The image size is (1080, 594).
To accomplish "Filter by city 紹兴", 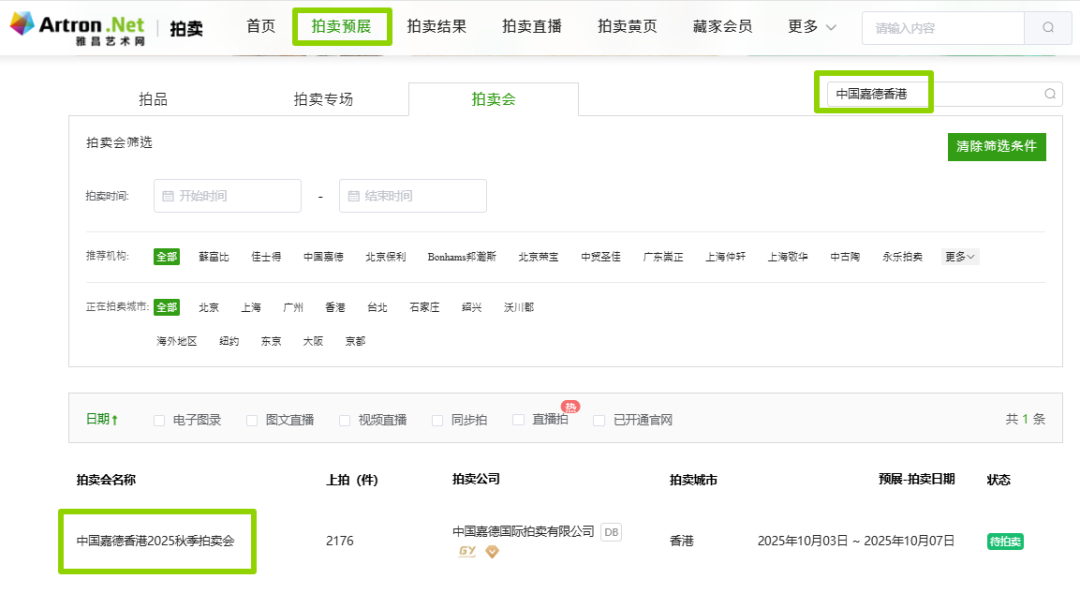I will (x=472, y=307).
